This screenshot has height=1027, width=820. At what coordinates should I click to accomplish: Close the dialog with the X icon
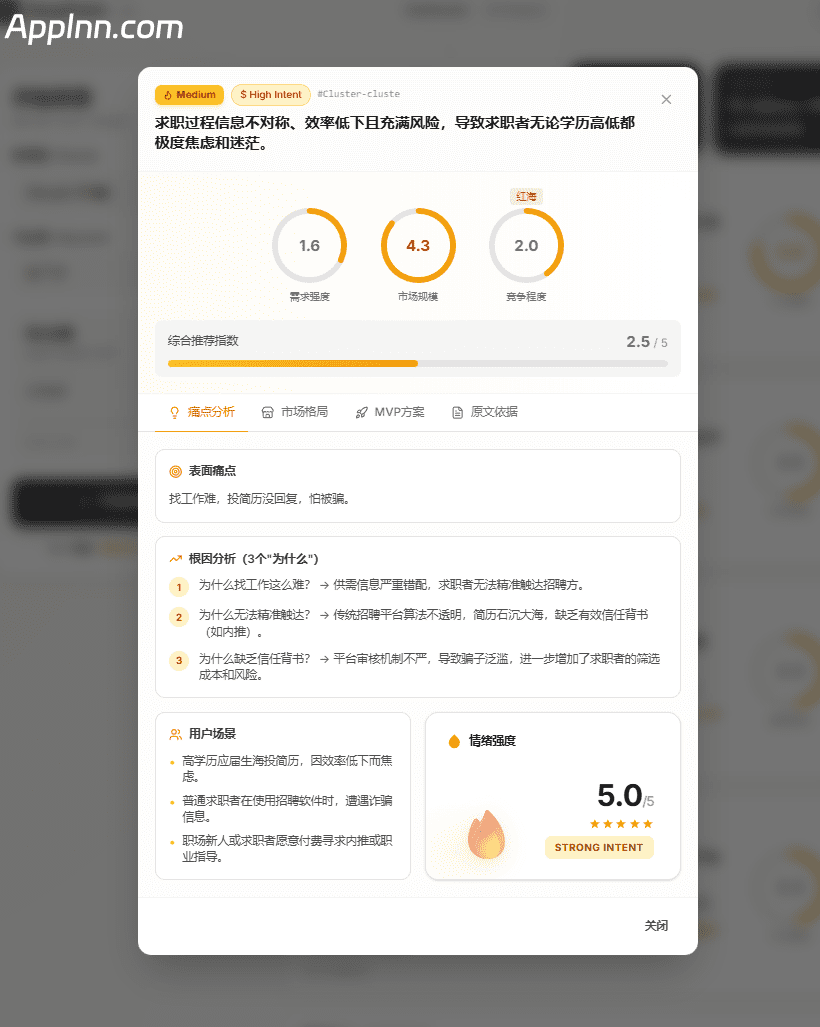coord(666,100)
